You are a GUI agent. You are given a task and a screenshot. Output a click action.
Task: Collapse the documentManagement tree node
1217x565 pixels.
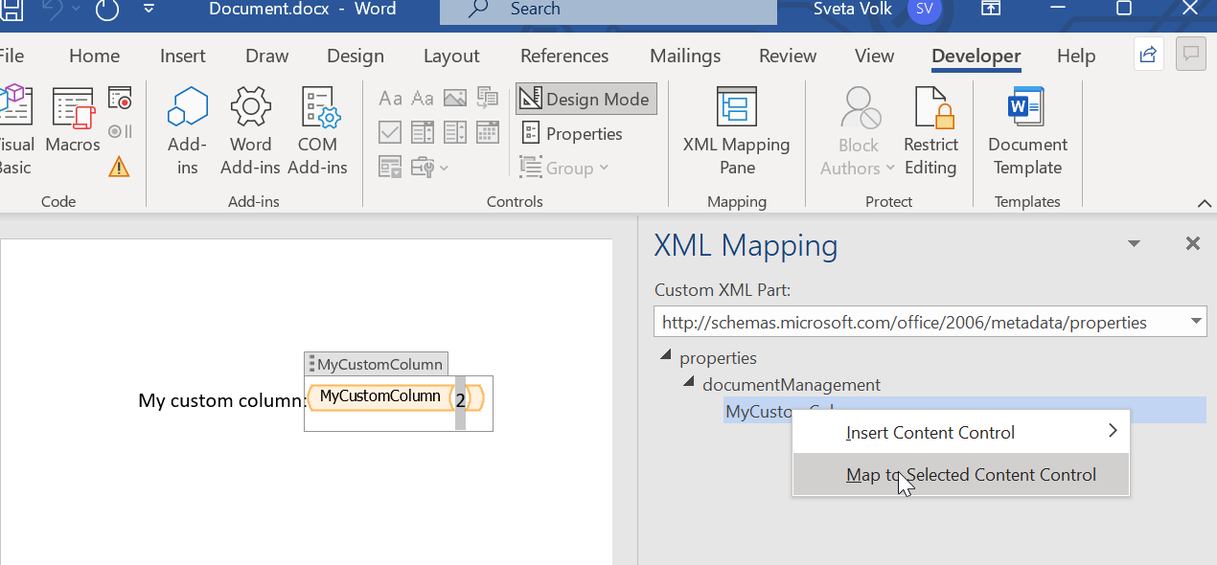point(688,384)
